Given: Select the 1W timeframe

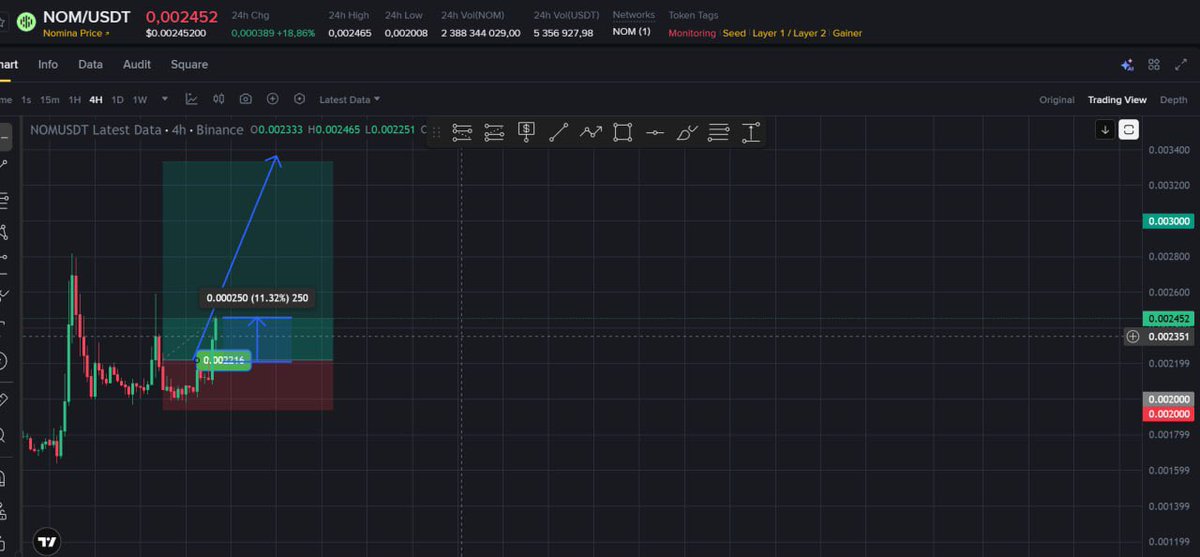Looking at the screenshot, I should click(x=140, y=100).
